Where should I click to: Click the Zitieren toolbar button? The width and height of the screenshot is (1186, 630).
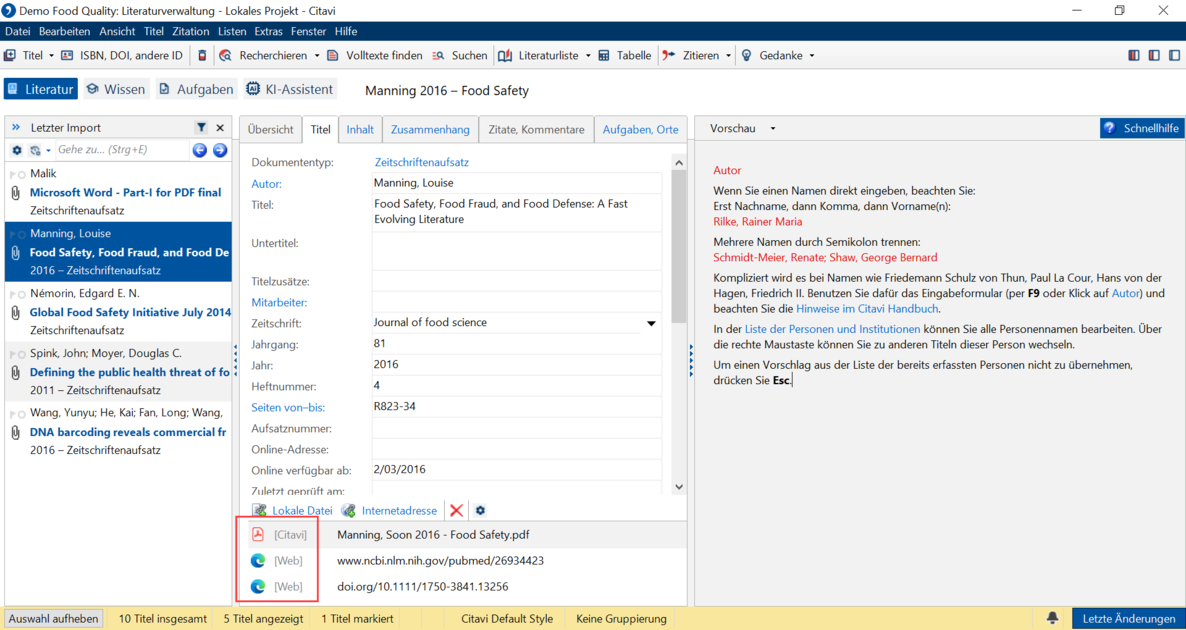tap(691, 55)
